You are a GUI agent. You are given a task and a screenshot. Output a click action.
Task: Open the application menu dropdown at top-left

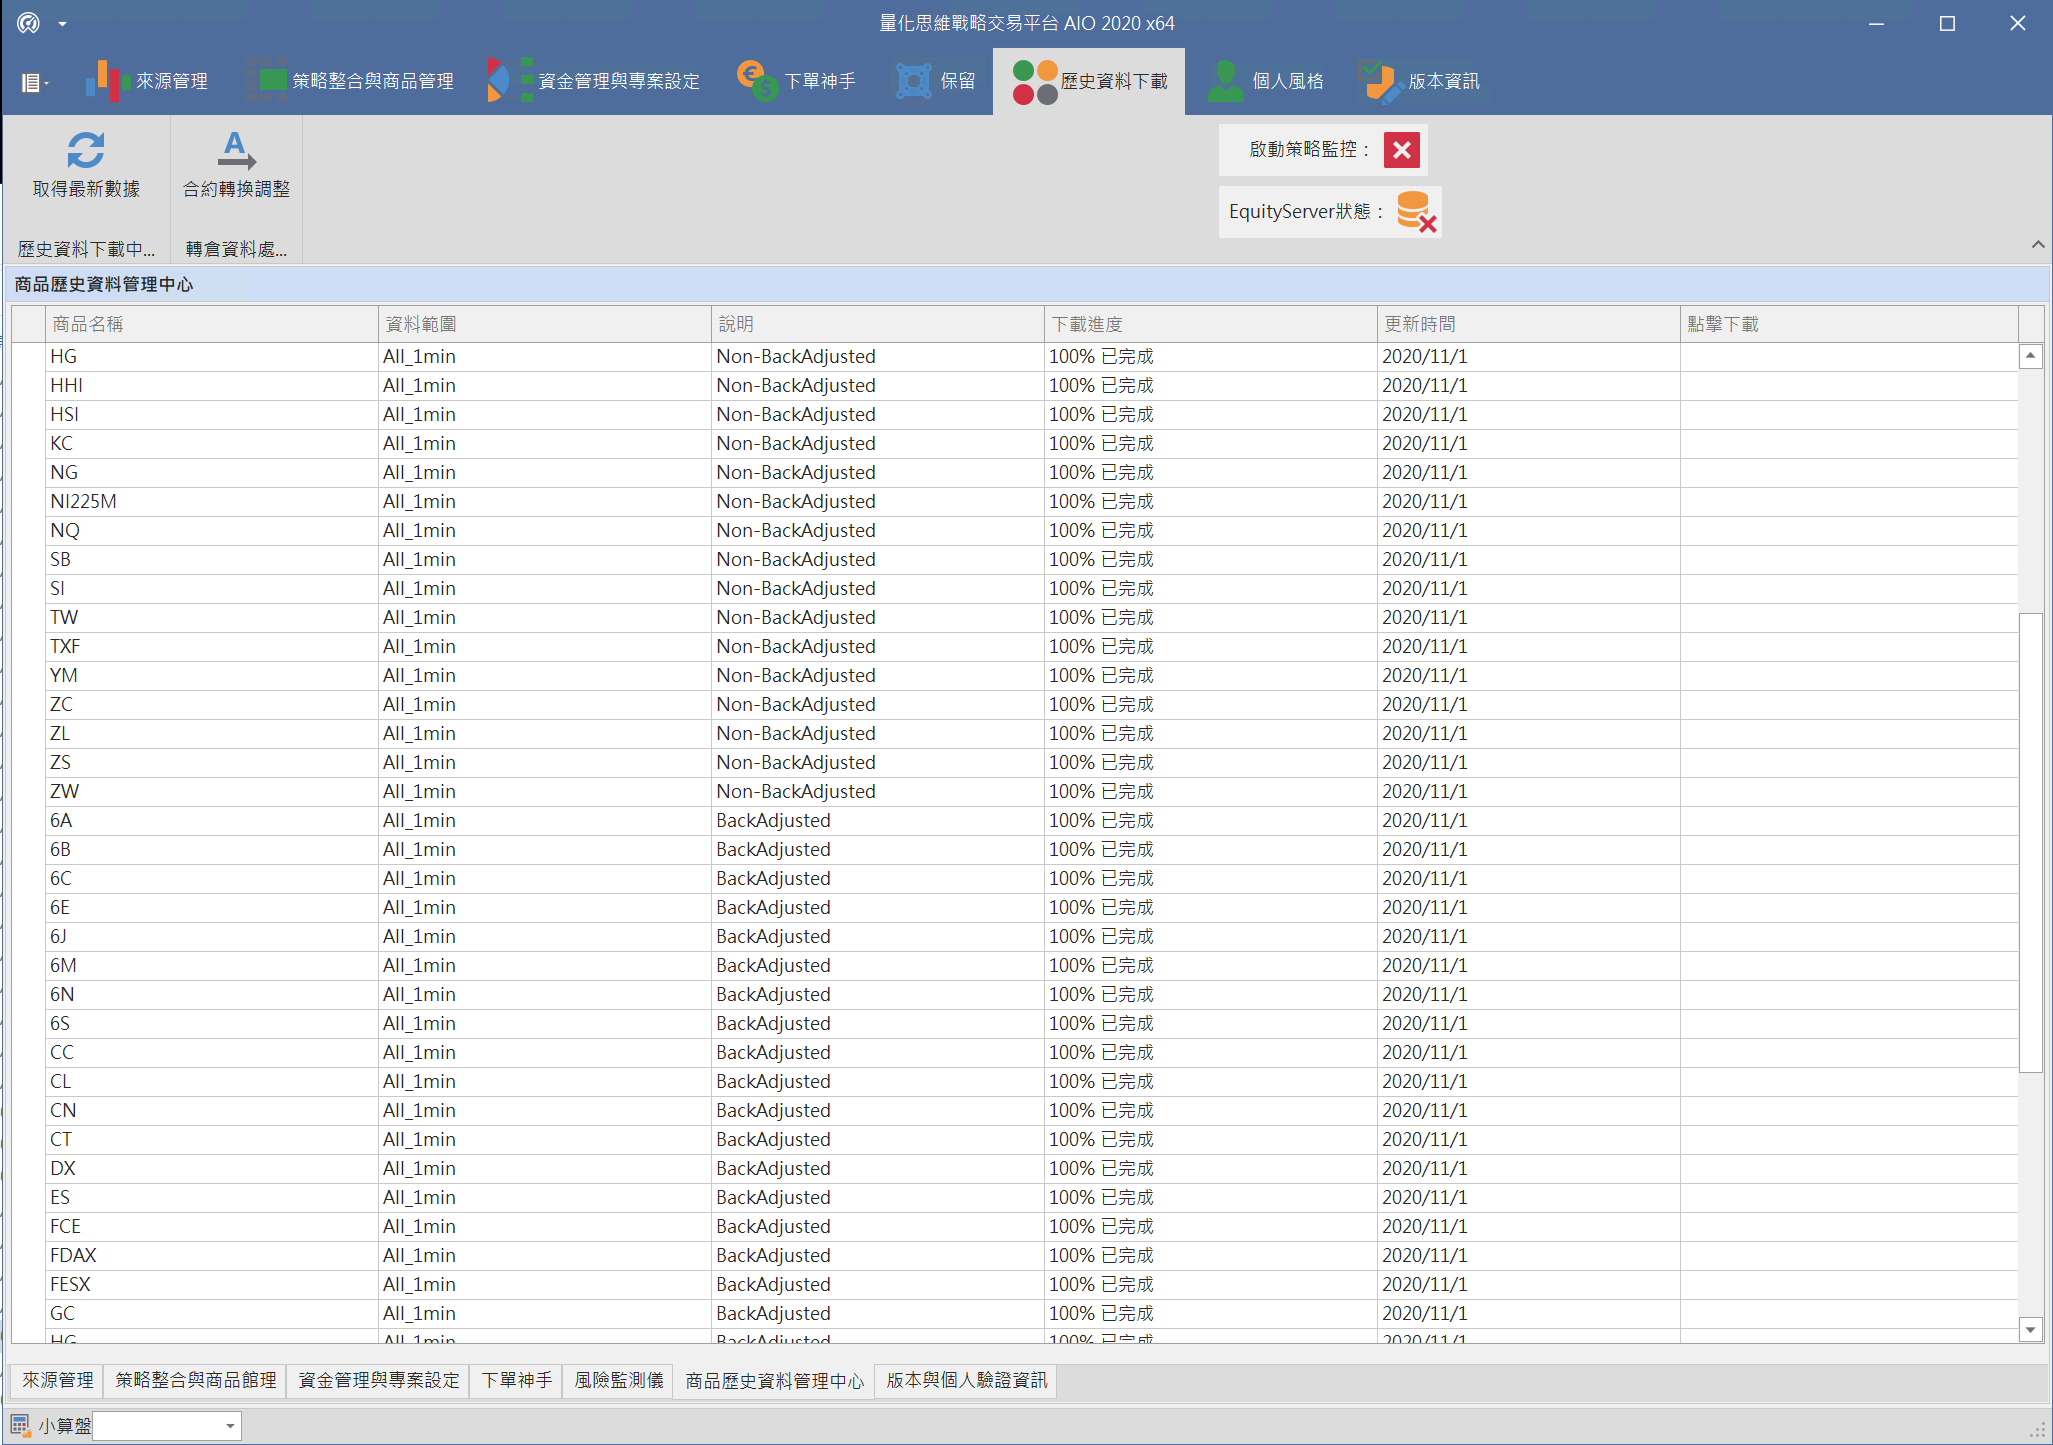point(33,83)
